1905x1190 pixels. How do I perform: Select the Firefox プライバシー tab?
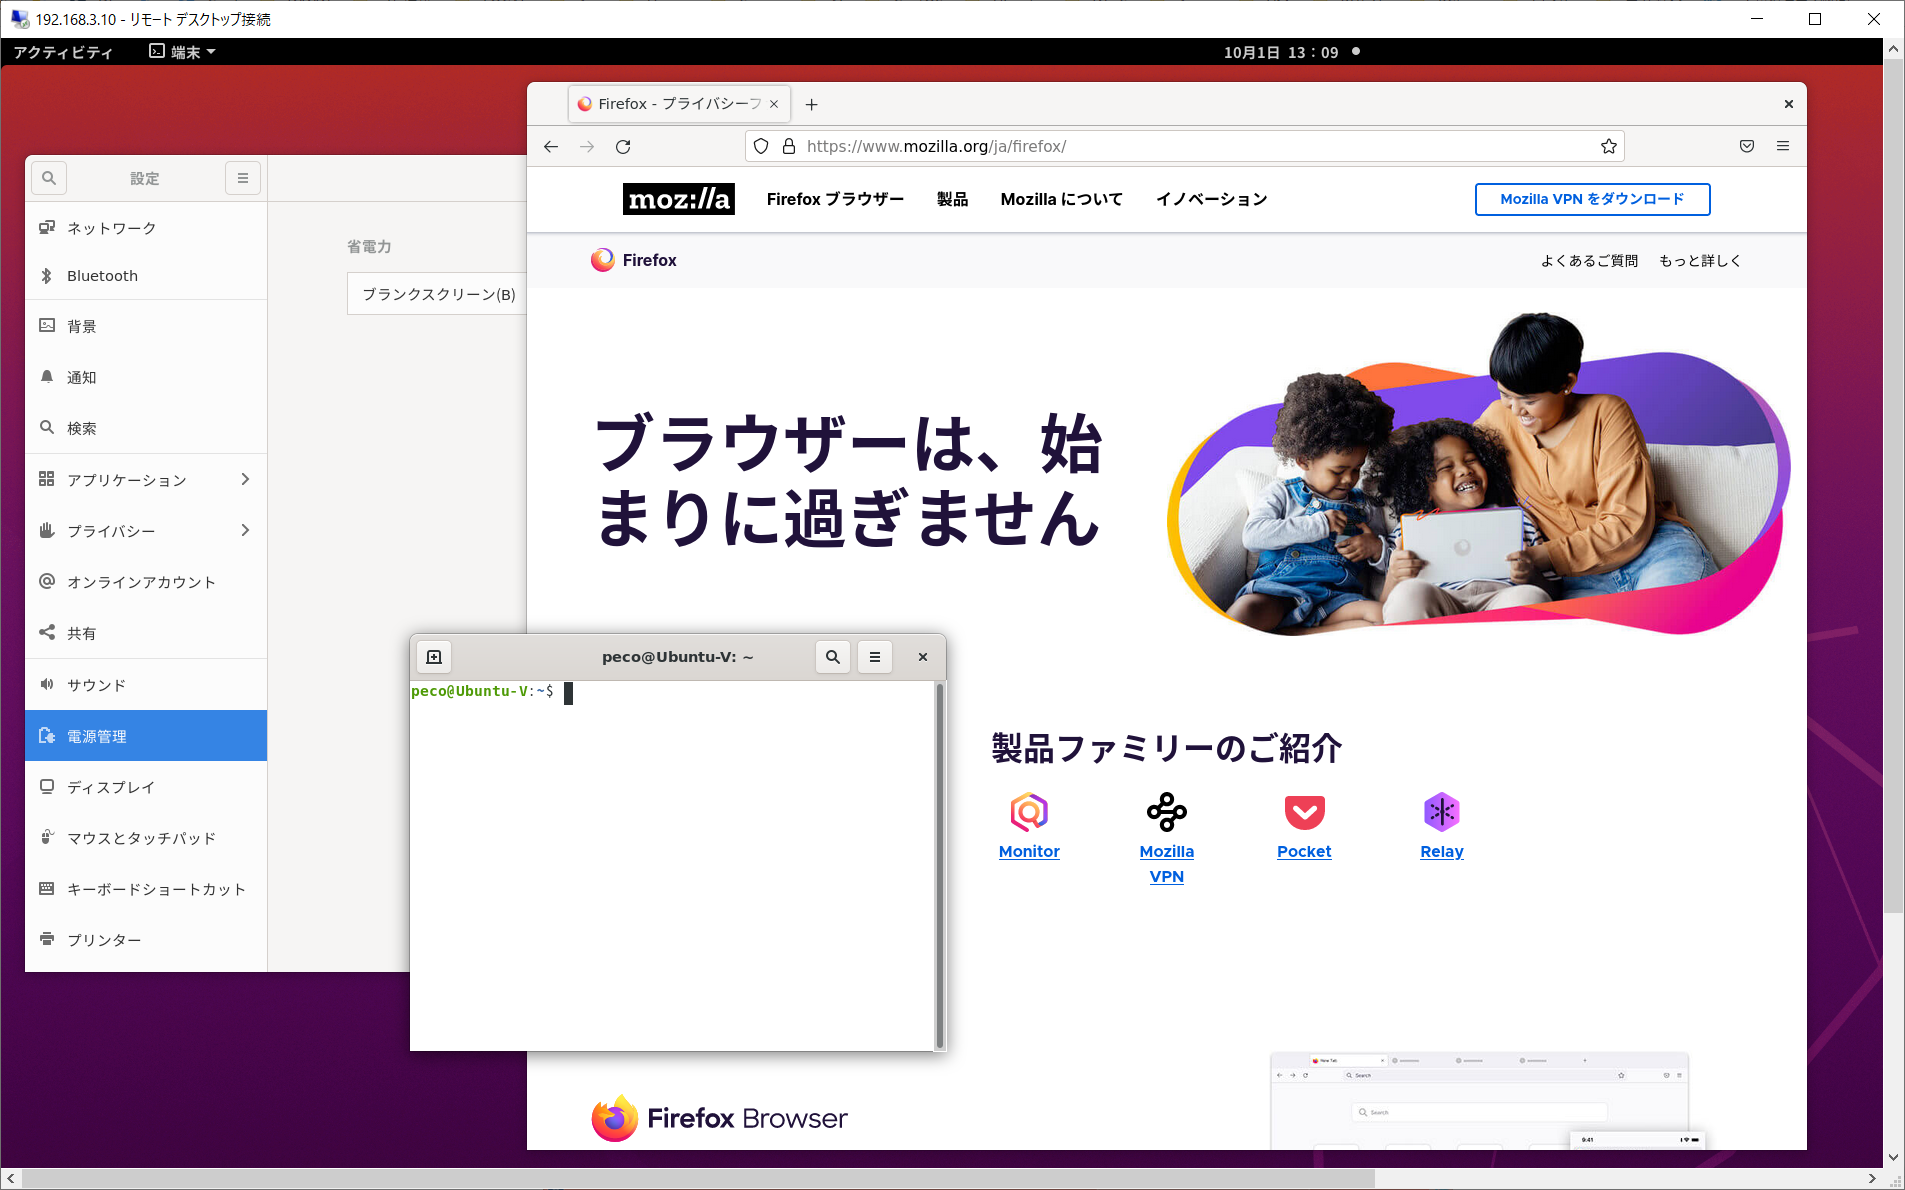pos(679,104)
